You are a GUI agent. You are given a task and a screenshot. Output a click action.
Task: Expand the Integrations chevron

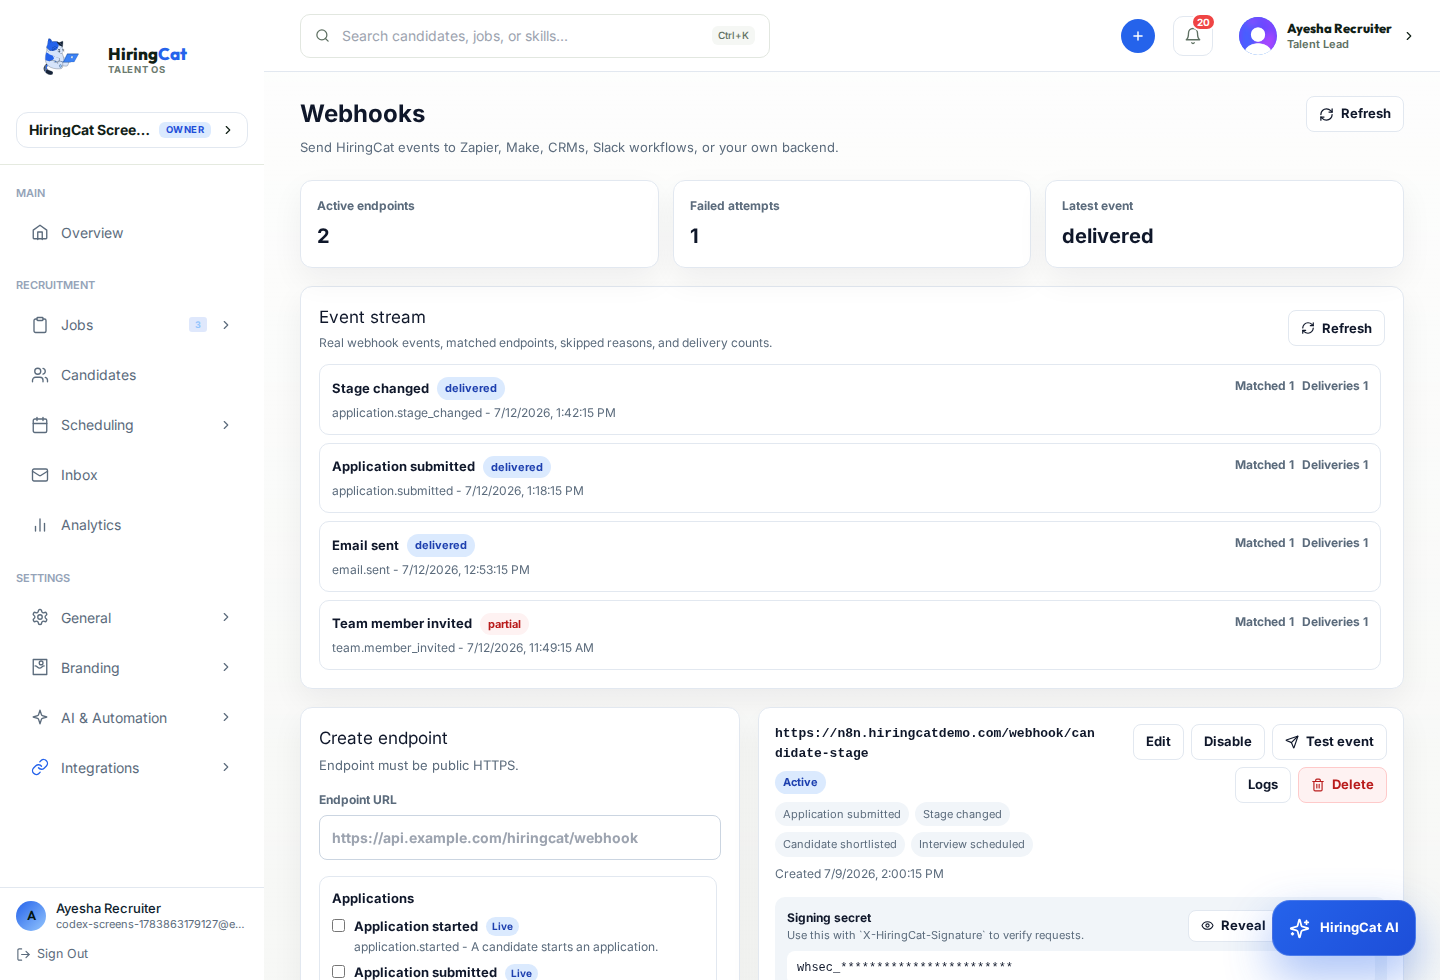(x=226, y=768)
